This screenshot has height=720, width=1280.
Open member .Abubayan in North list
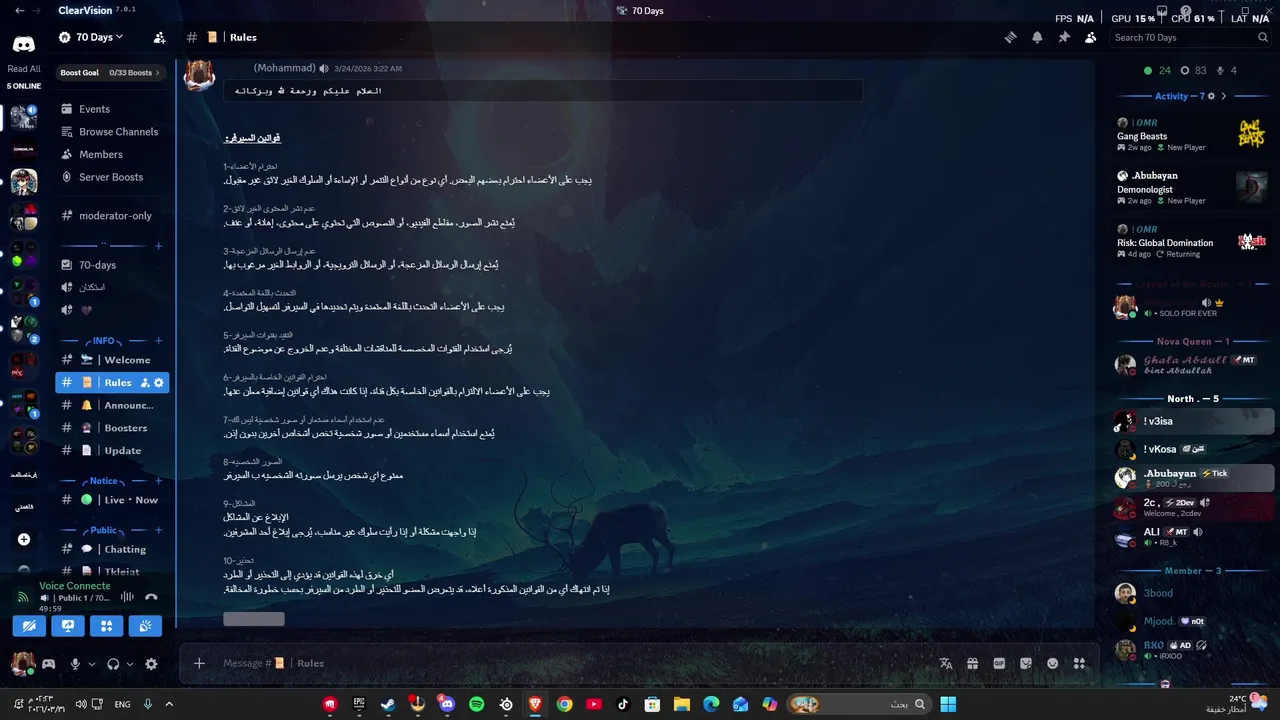click(1192, 477)
